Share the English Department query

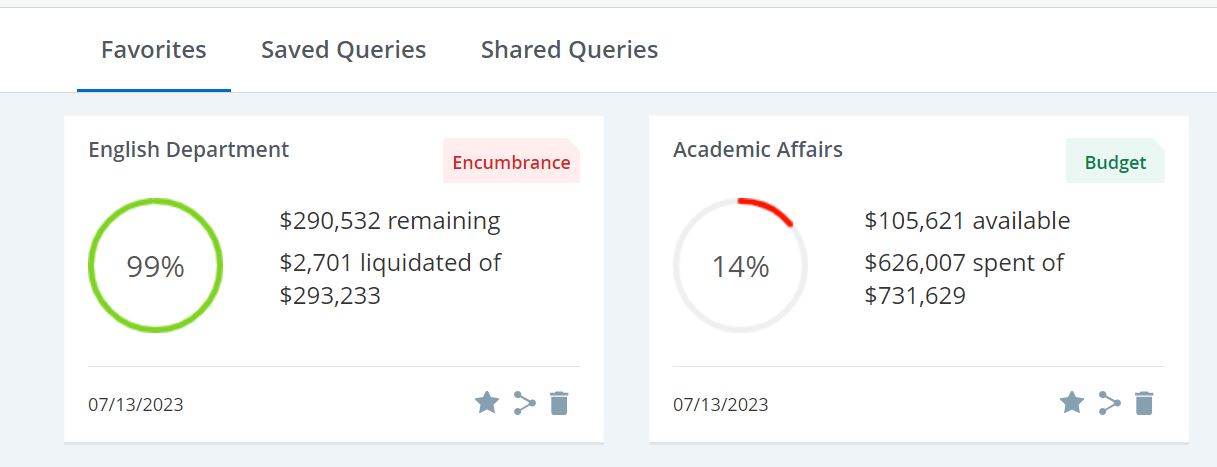[x=524, y=403]
